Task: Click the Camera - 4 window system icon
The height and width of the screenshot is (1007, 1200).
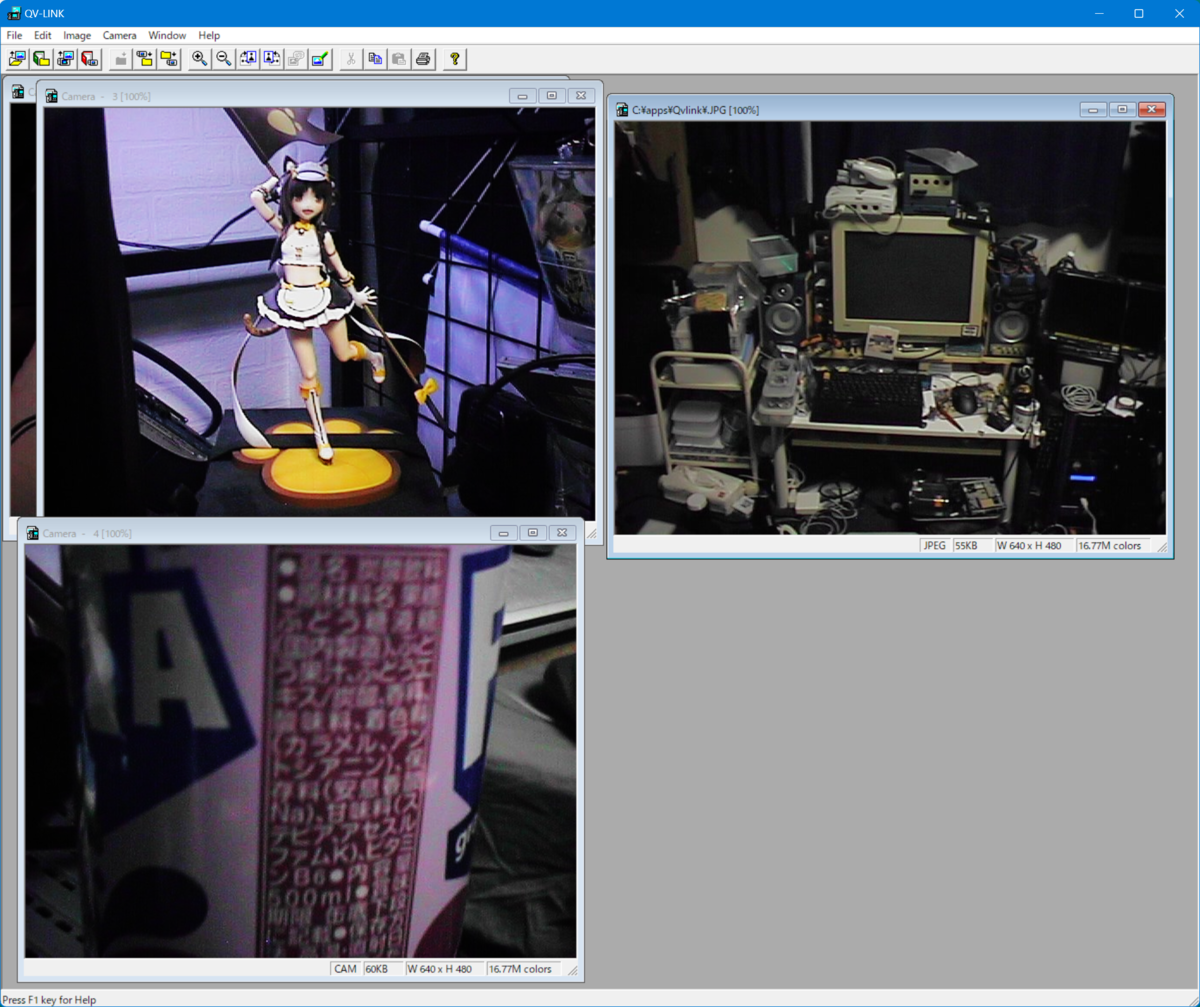Action: (32, 533)
